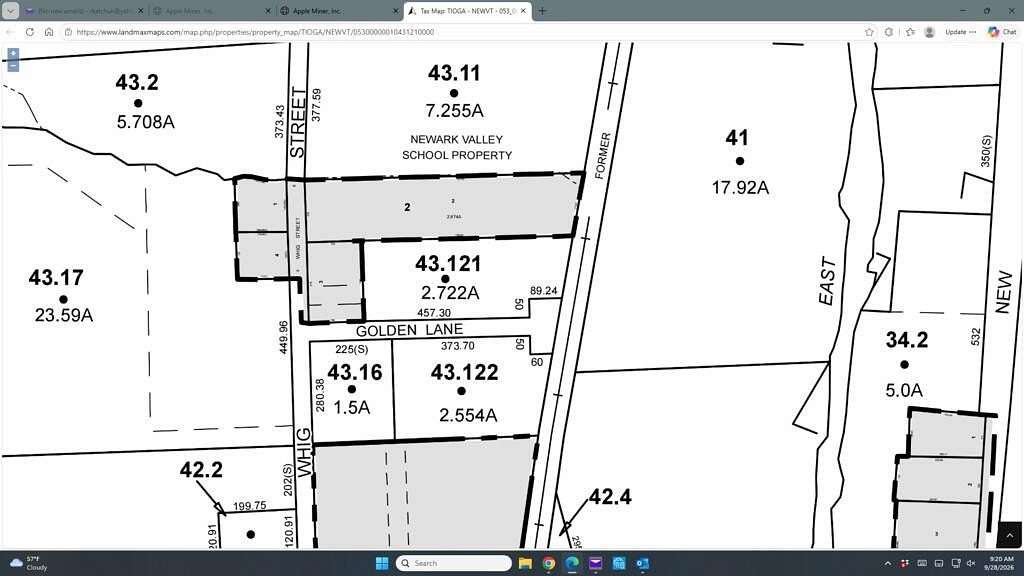Go to the browser home page

[x=49, y=31]
